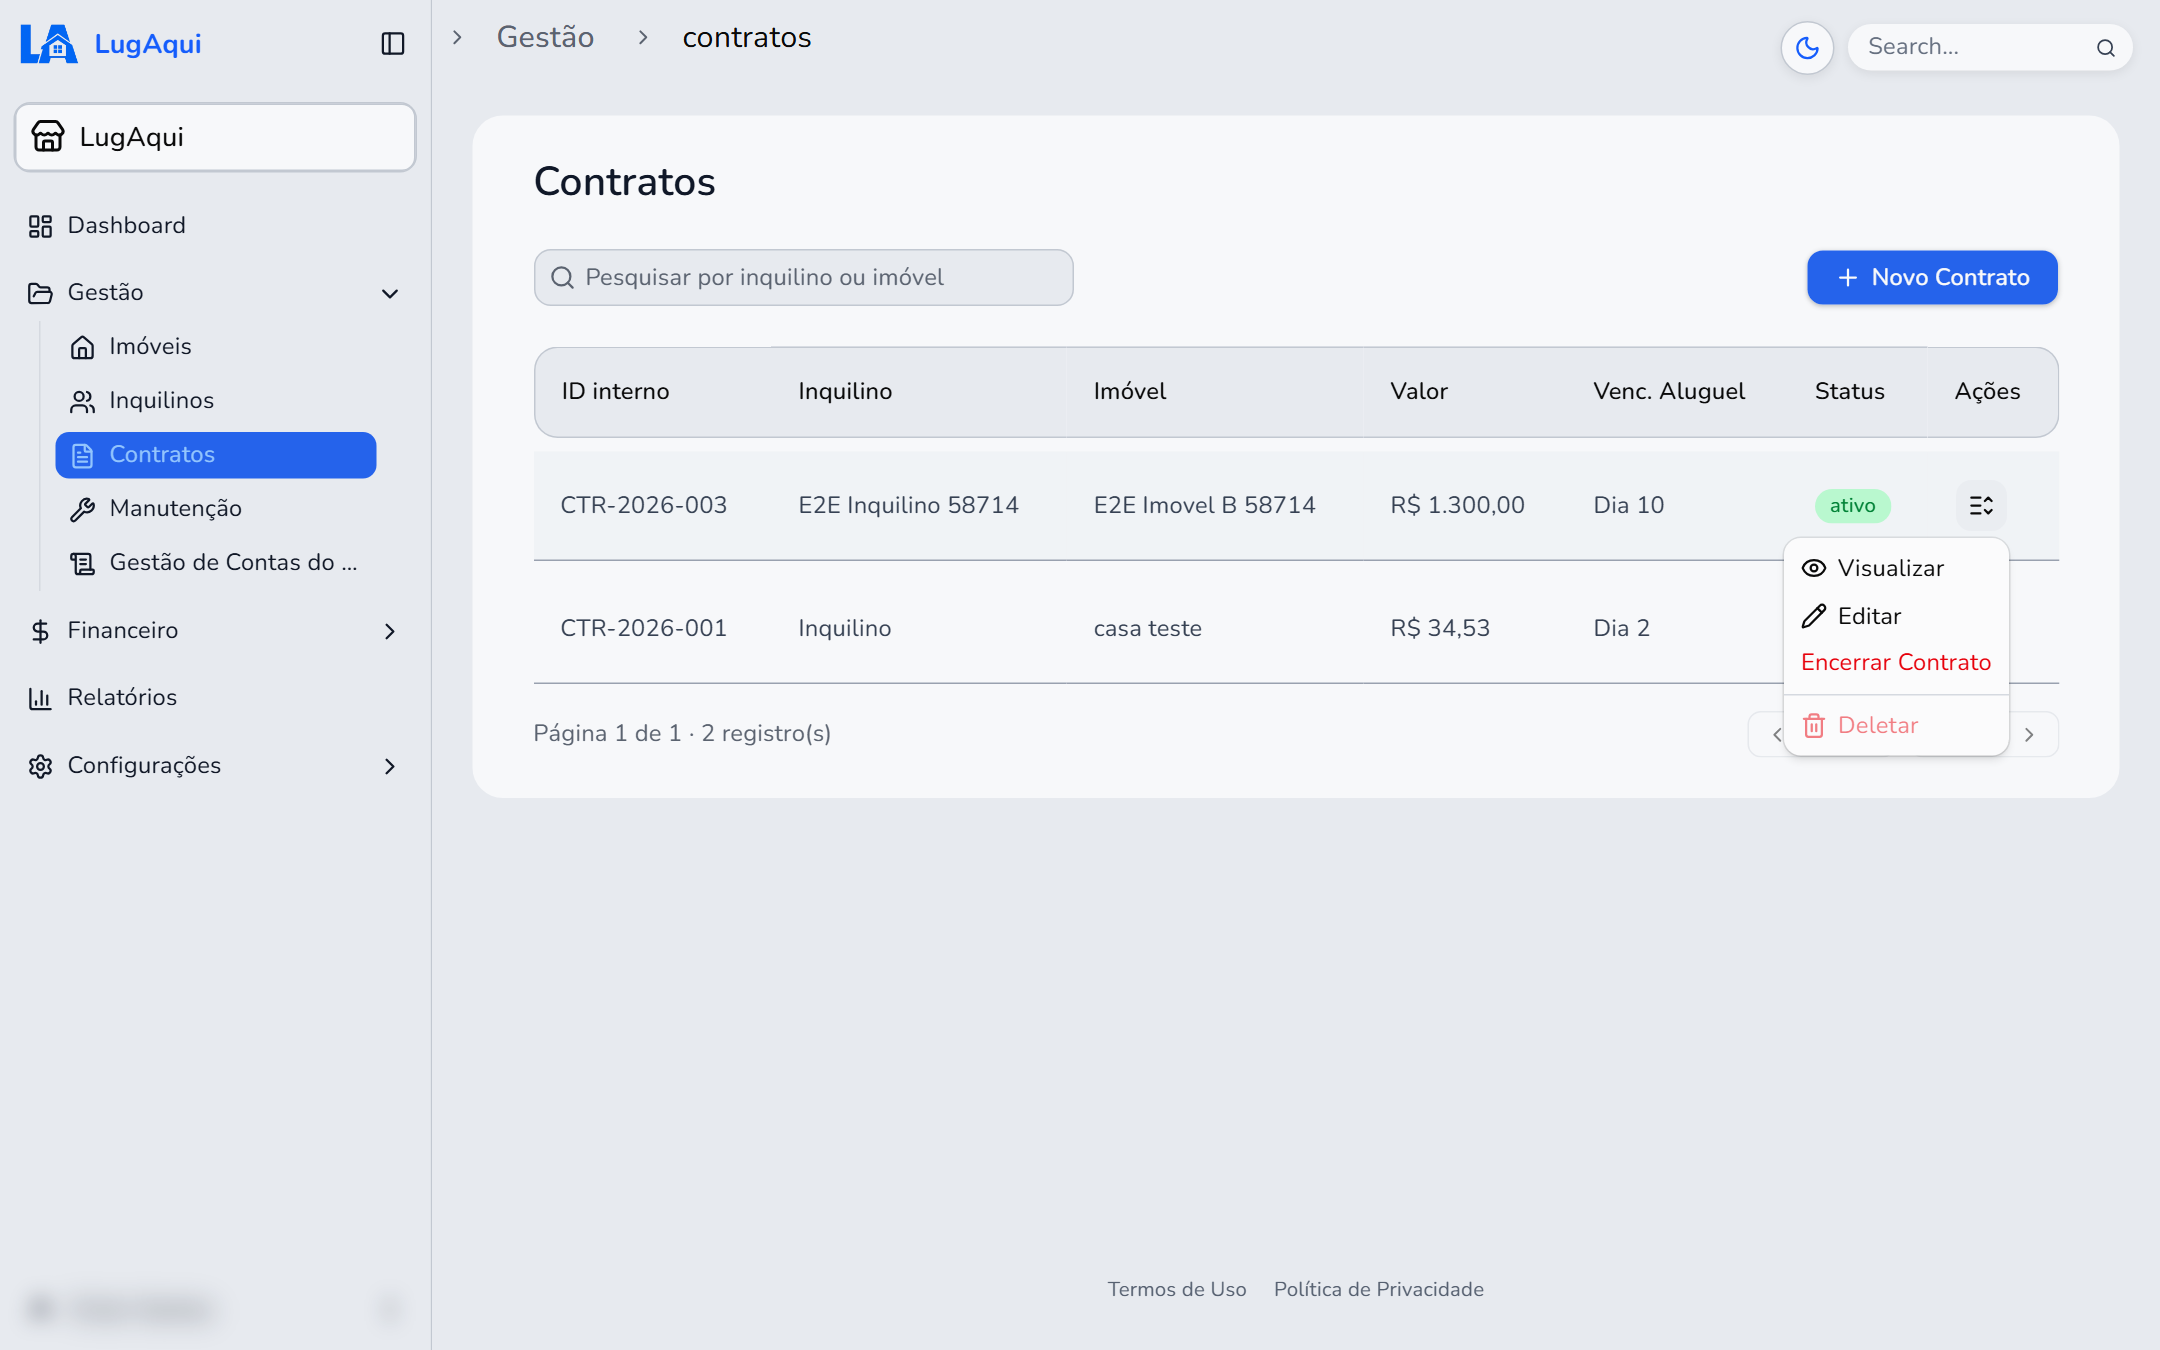Click the casa teste cell
The width and height of the screenshot is (2160, 1350).
click(x=1148, y=628)
